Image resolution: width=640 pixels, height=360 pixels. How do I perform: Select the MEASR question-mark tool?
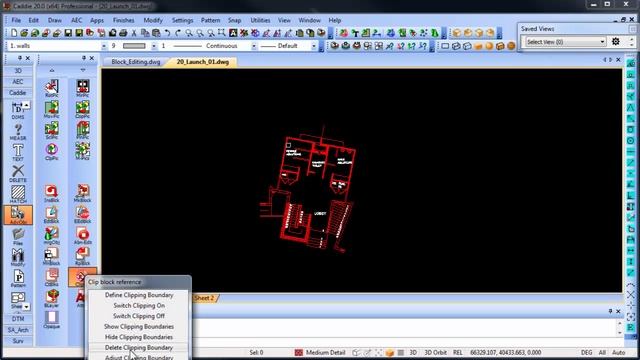point(18,132)
